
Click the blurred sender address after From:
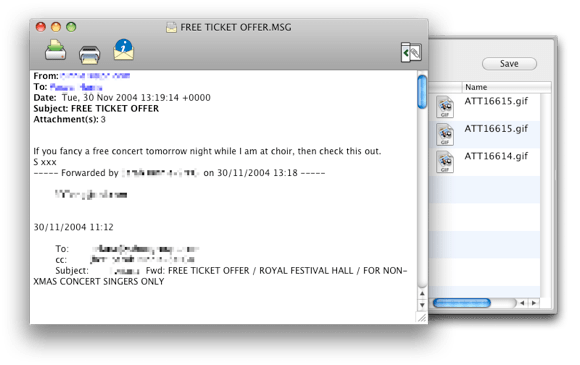click(95, 76)
